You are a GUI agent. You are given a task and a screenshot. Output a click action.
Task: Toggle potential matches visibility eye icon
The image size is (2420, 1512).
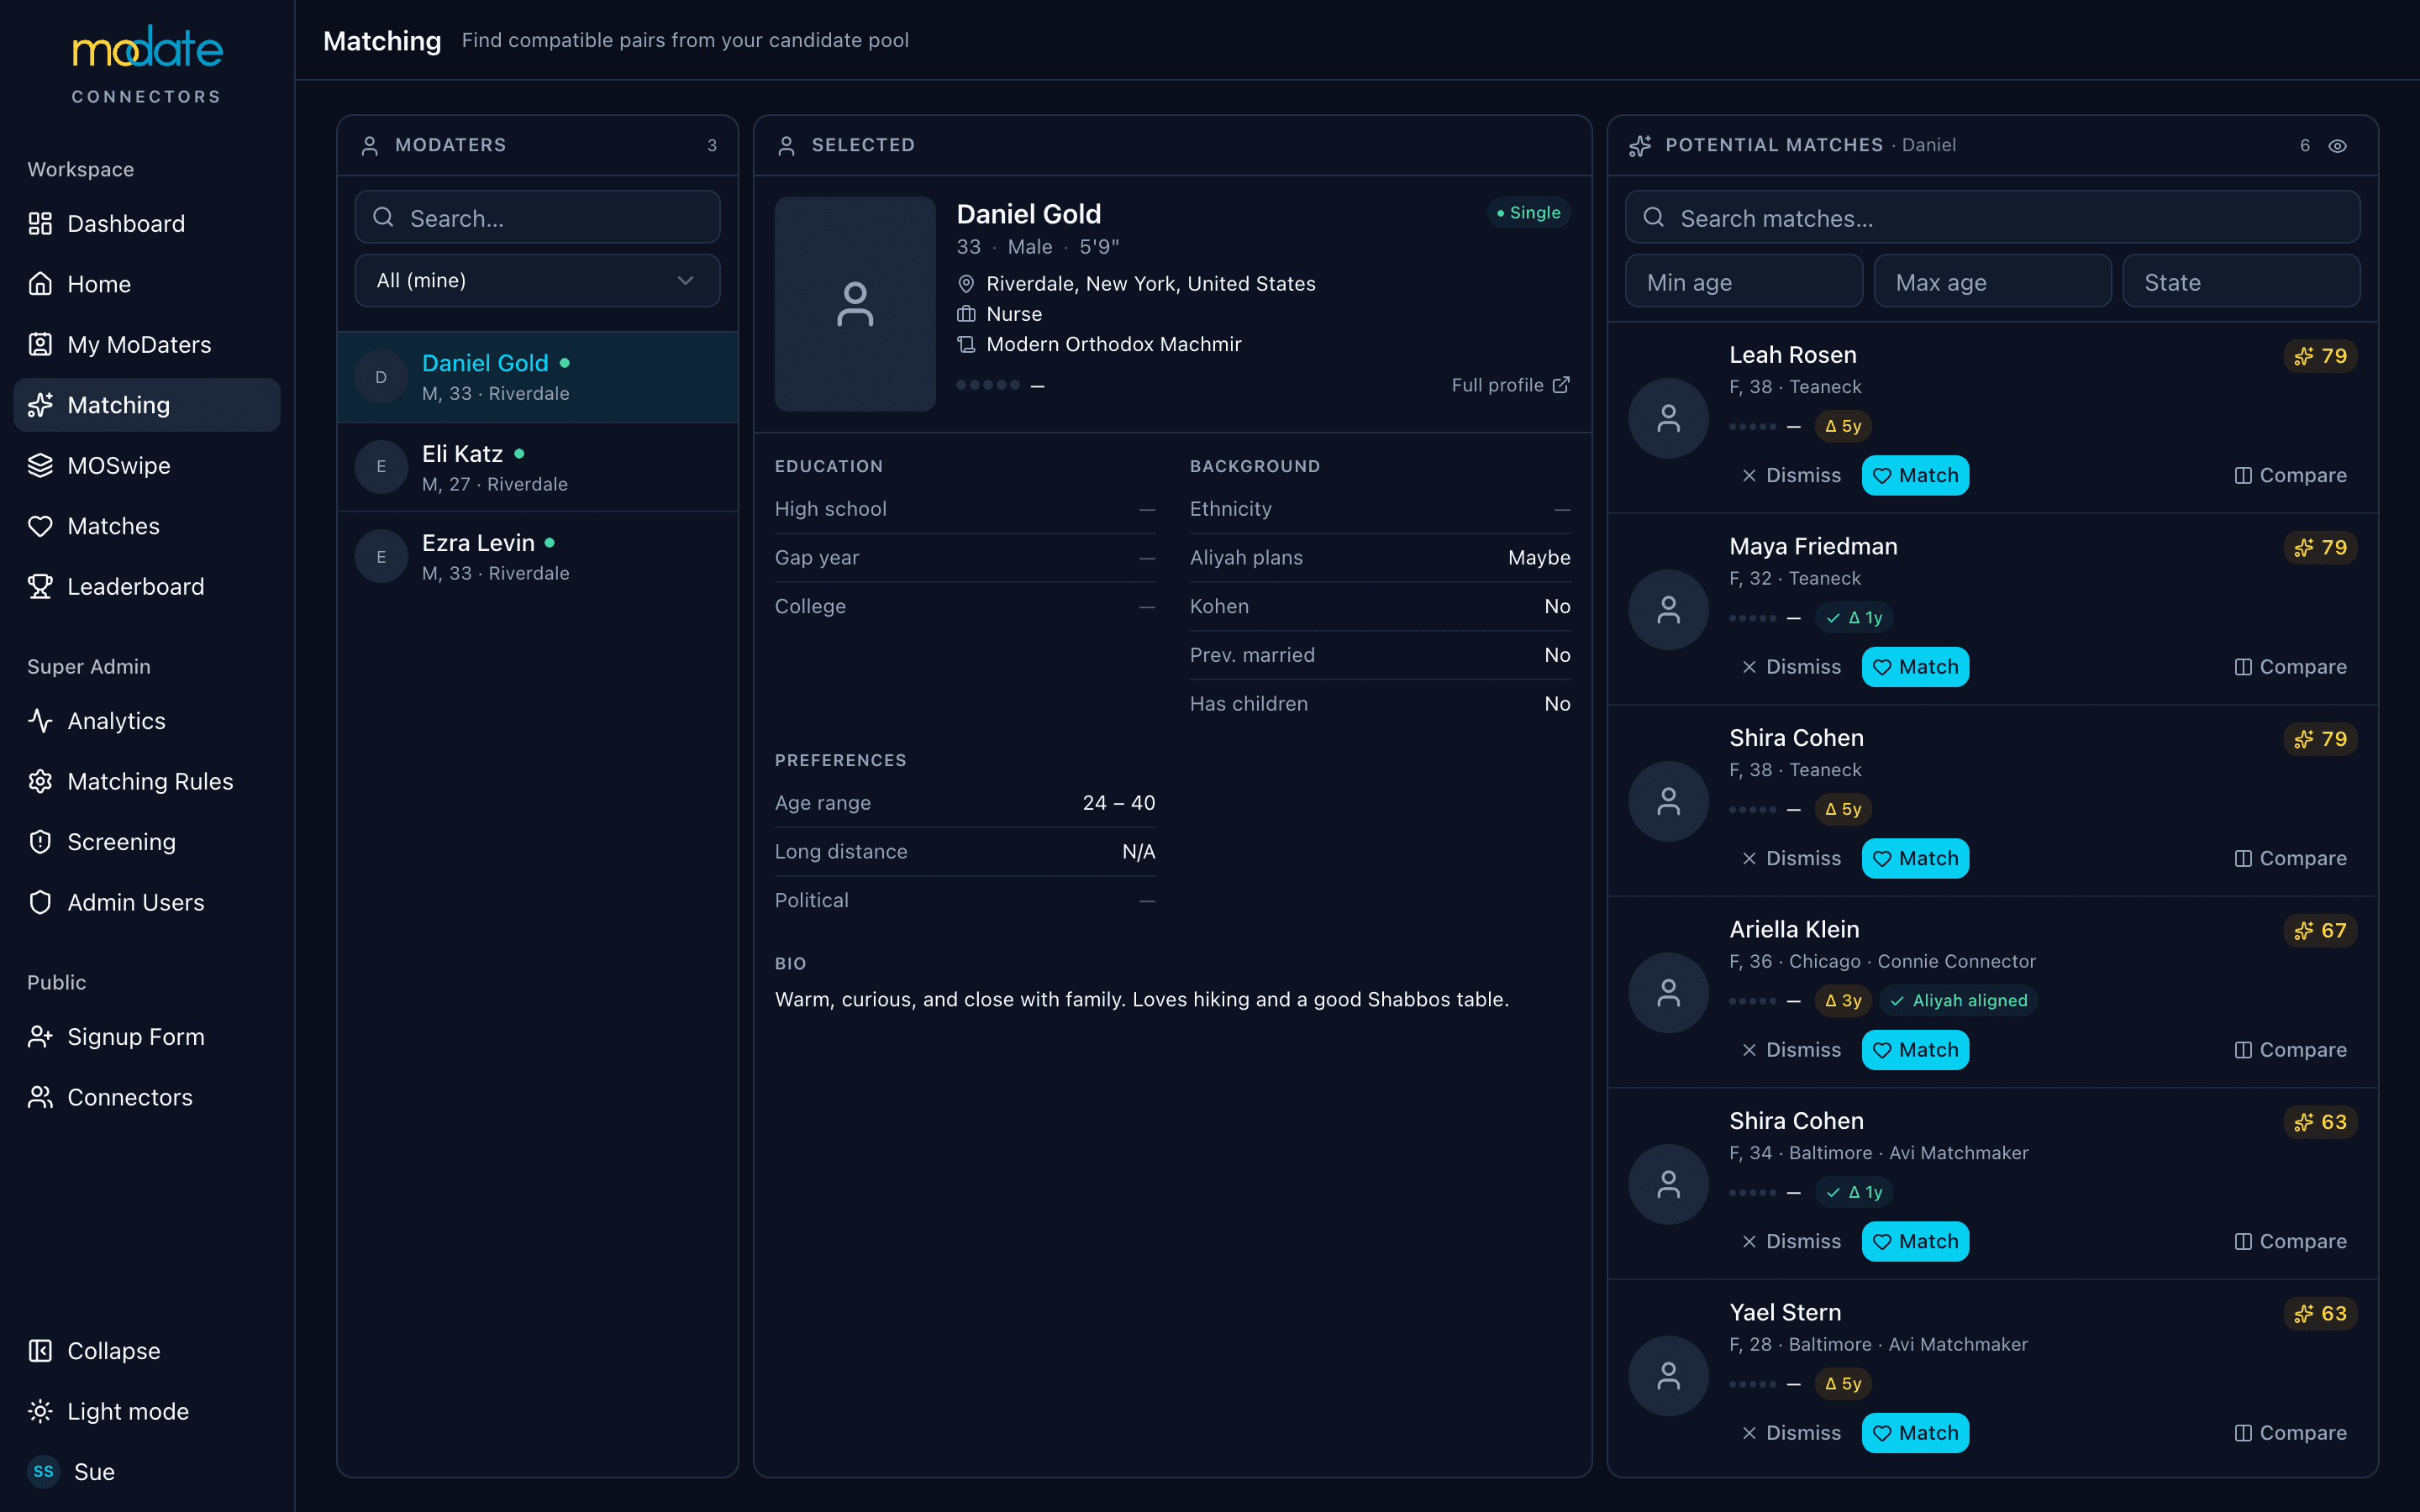click(x=2337, y=145)
